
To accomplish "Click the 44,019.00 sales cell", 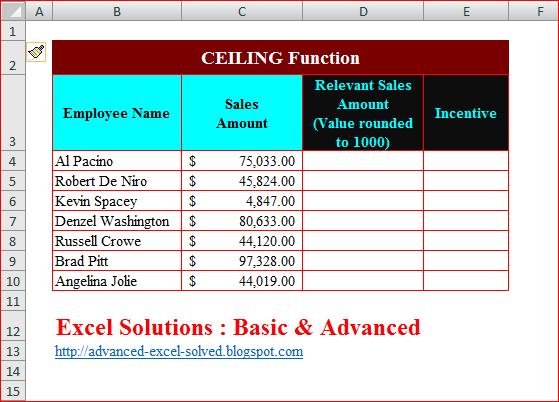I will click(x=242, y=280).
